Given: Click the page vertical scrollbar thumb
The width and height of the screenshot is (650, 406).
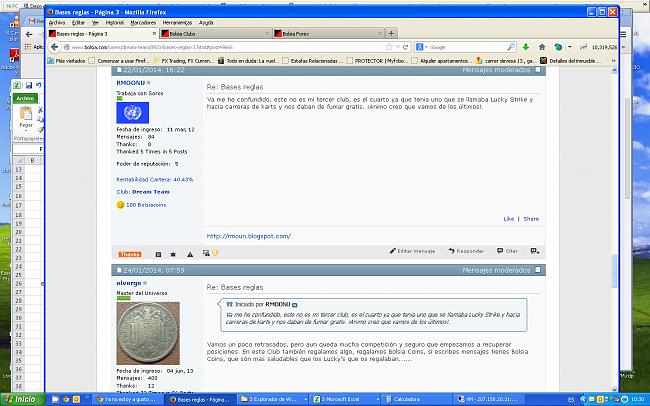Looking at the screenshot, I should pyautogui.click(x=615, y=271).
